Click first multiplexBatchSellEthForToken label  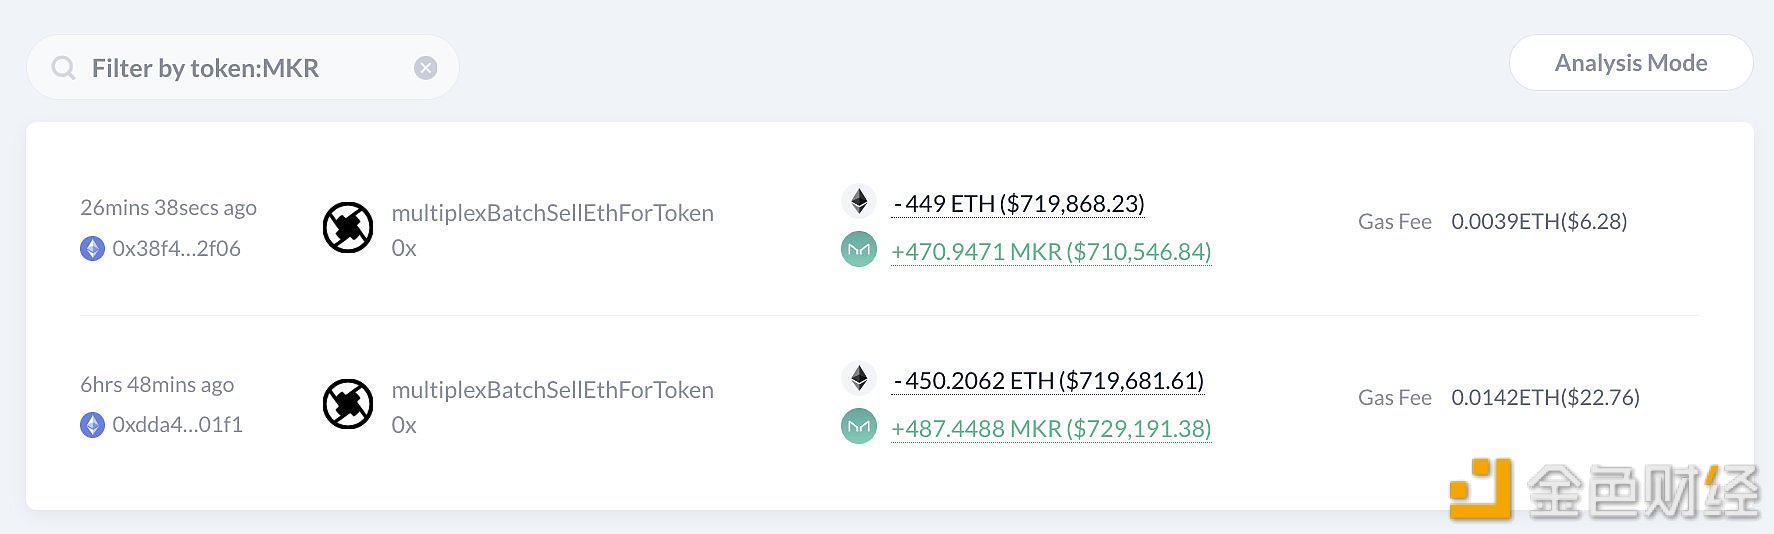click(552, 213)
